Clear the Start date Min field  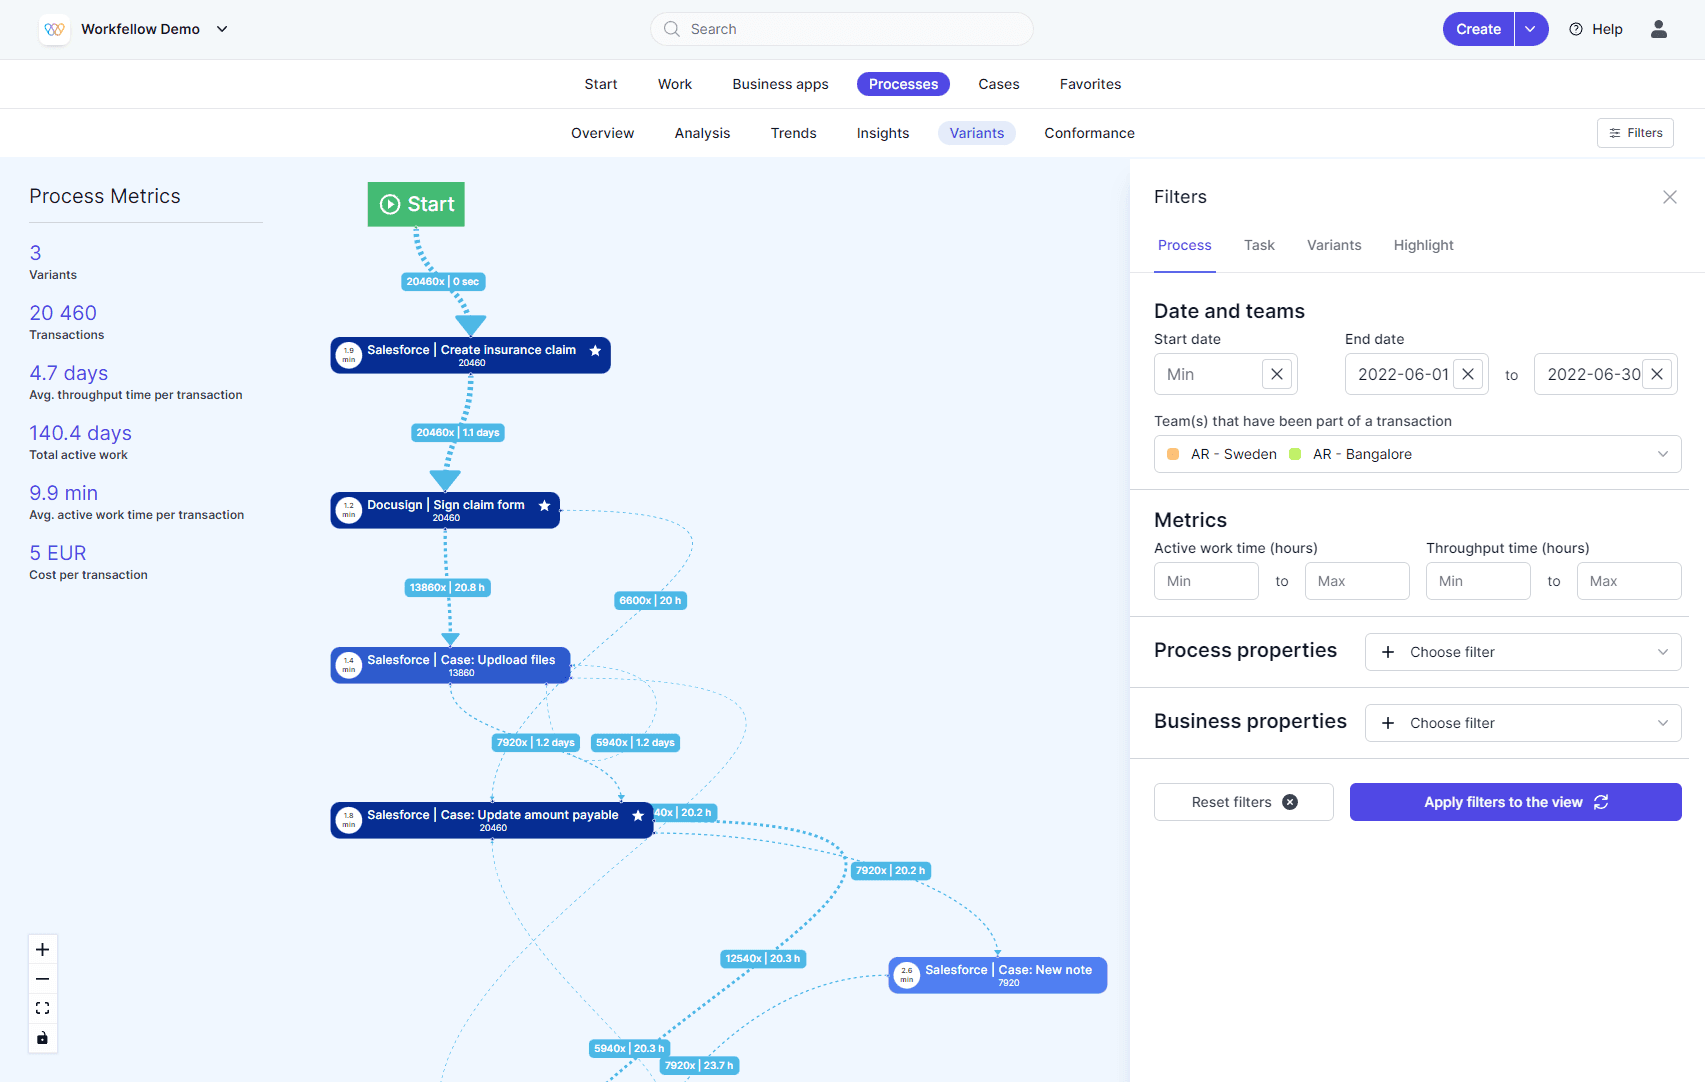[1277, 374]
